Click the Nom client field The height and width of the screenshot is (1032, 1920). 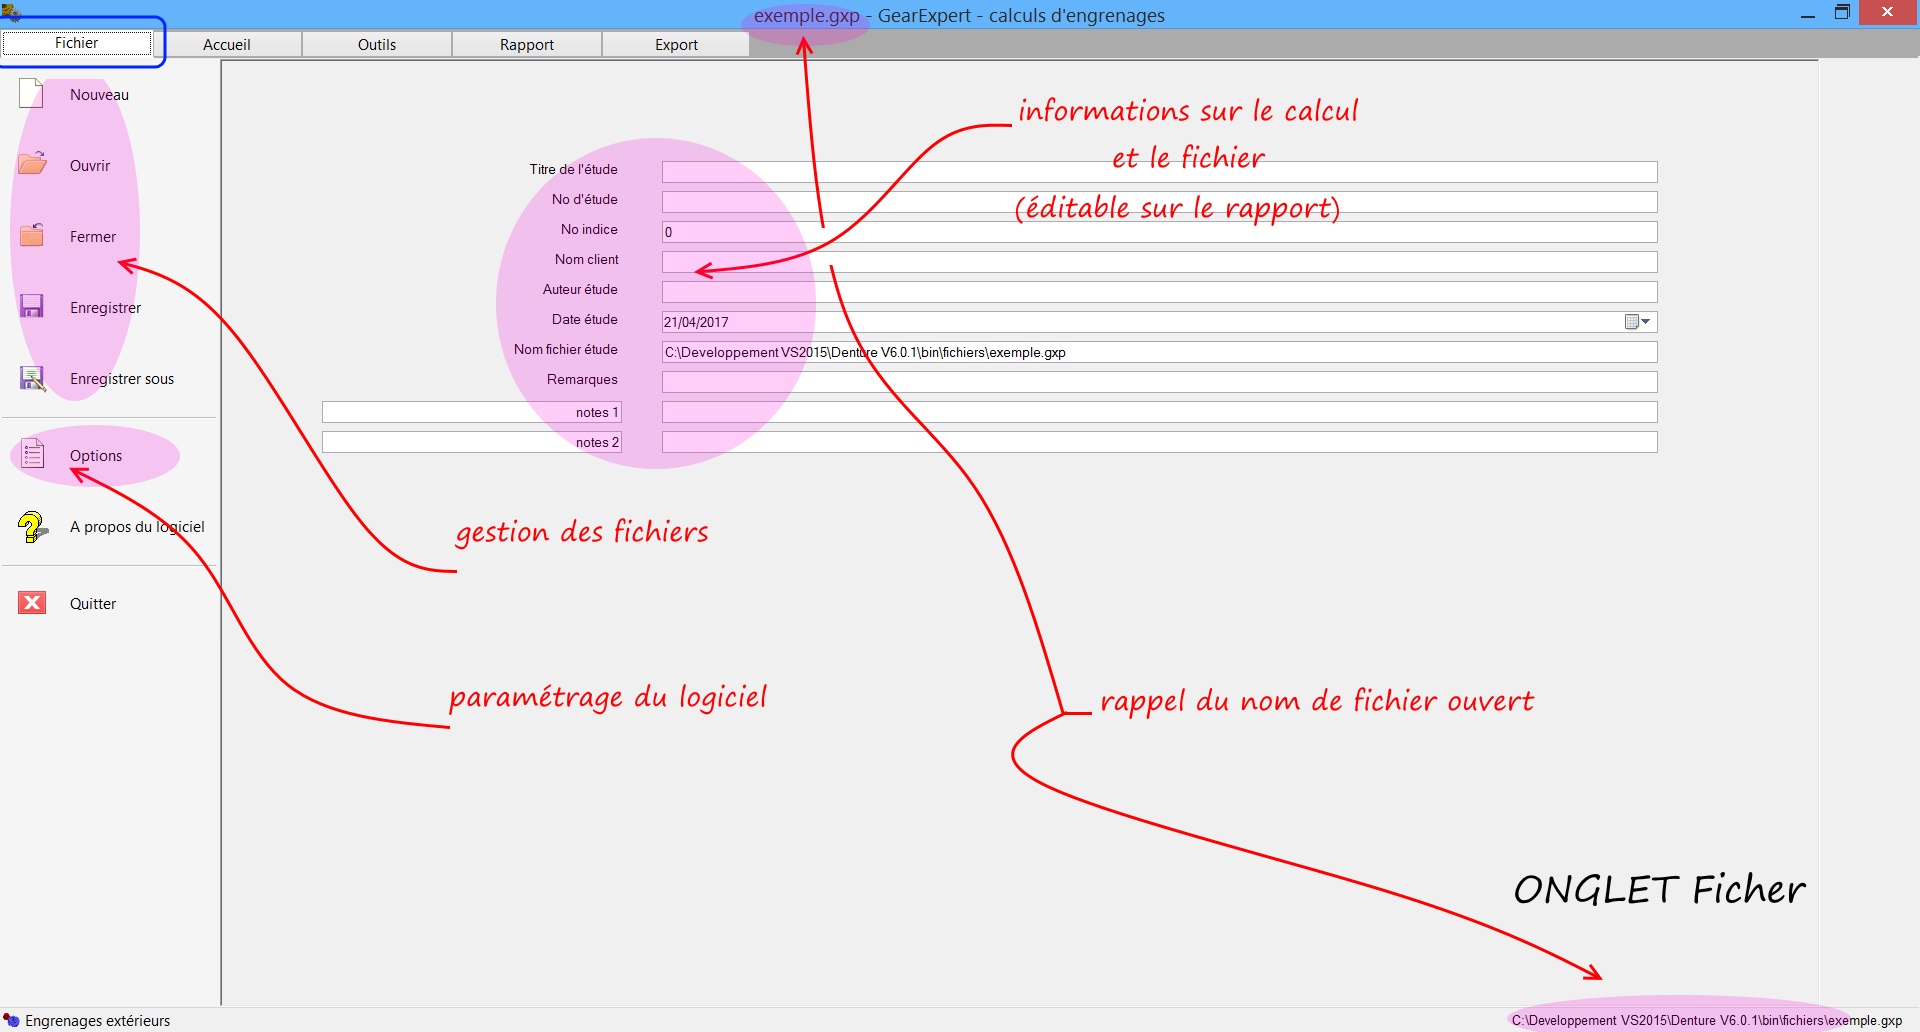coord(1159,262)
